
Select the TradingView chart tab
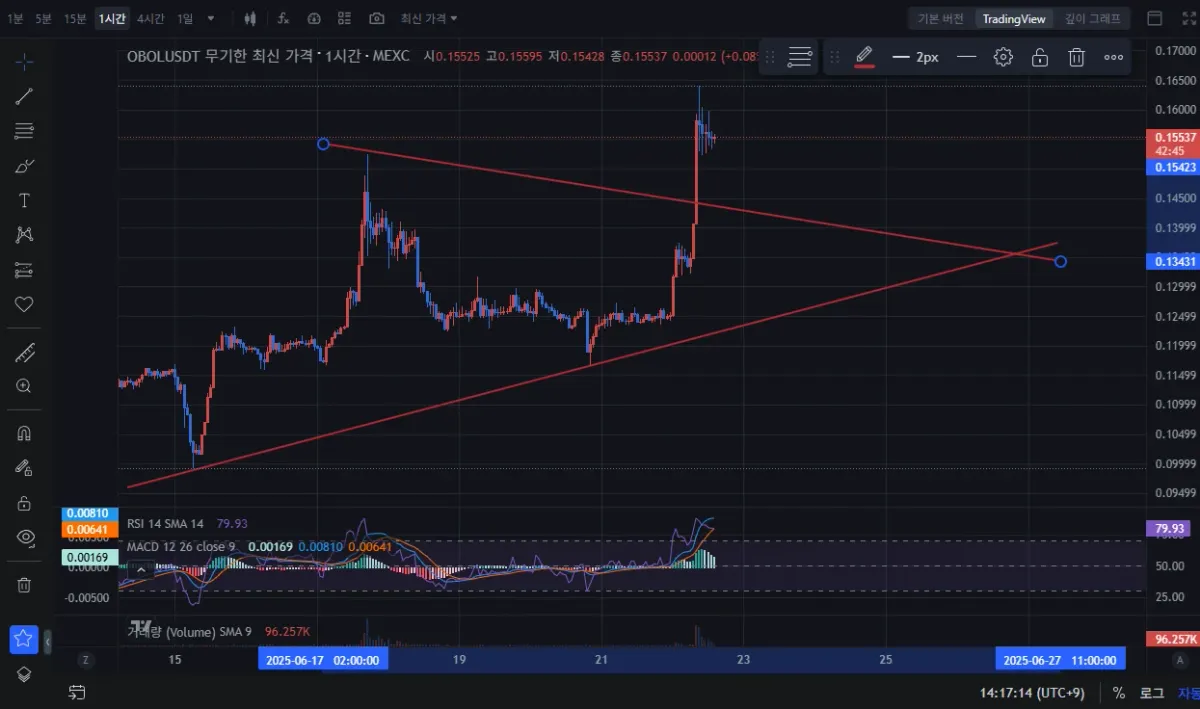pyautogui.click(x=1014, y=18)
